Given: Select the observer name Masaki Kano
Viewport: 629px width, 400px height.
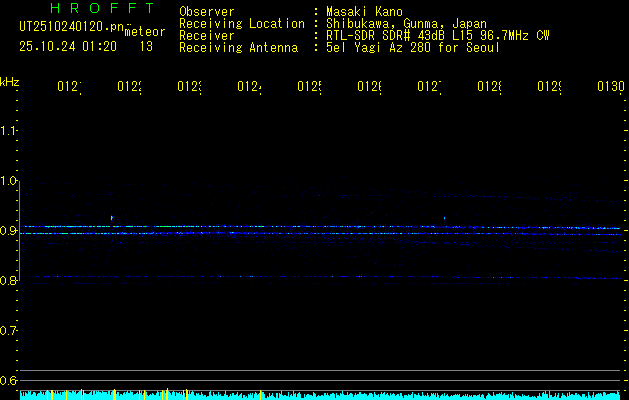Looking at the screenshot, I should (x=364, y=12).
